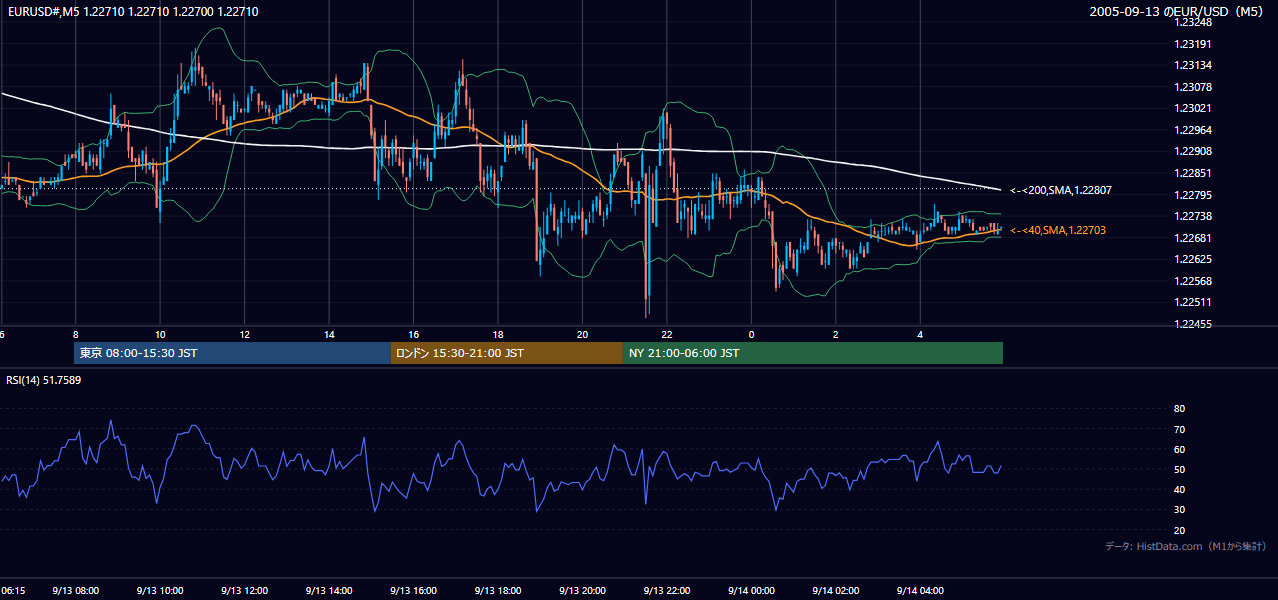Click the 9/14 02:00 time axis label

pyautogui.click(x=836, y=591)
